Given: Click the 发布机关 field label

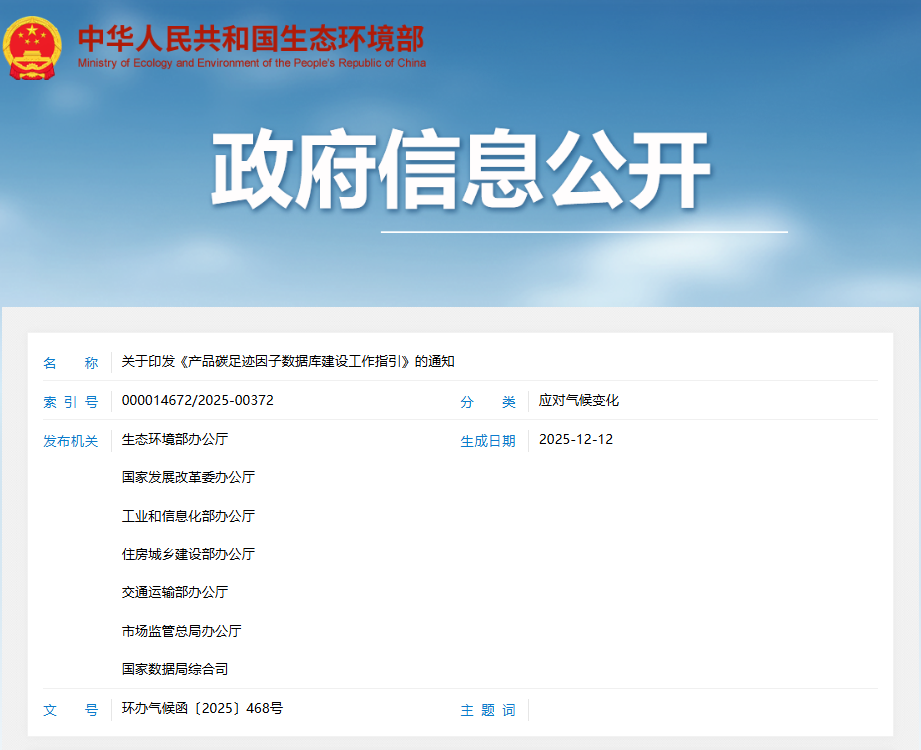Looking at the screenshot, I should click(x=71, y=440).
